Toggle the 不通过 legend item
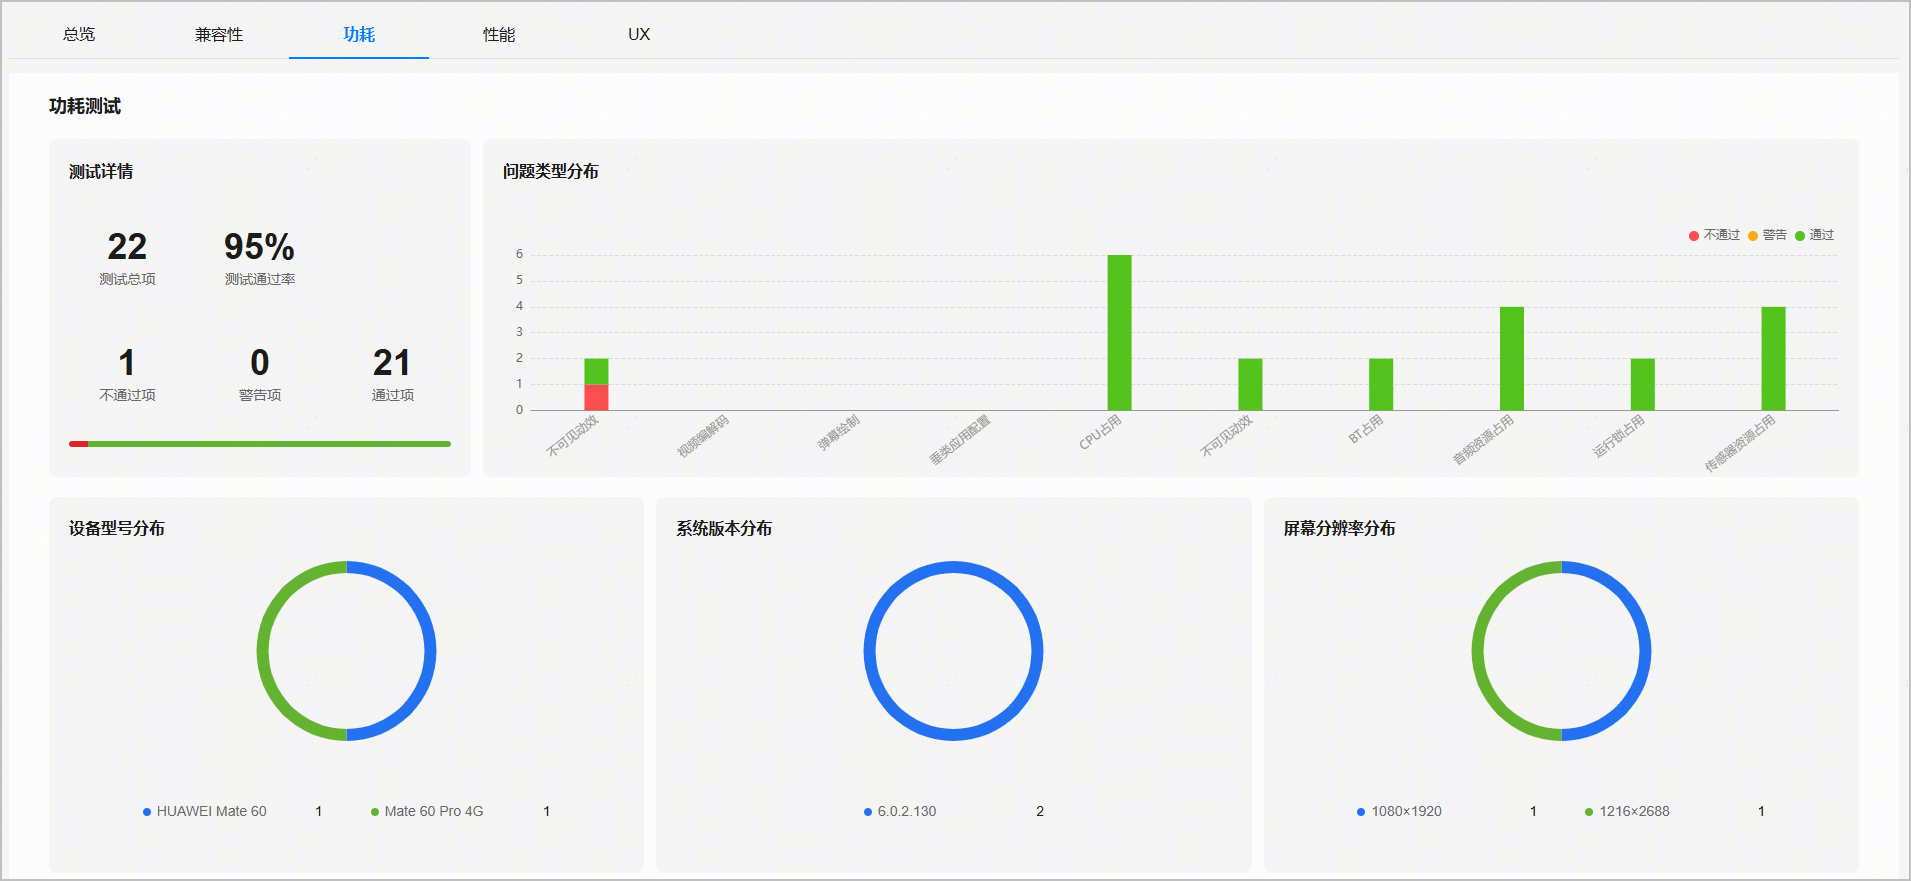The width and height of the screenshot is (1911, 881). tap(1714, 235)
